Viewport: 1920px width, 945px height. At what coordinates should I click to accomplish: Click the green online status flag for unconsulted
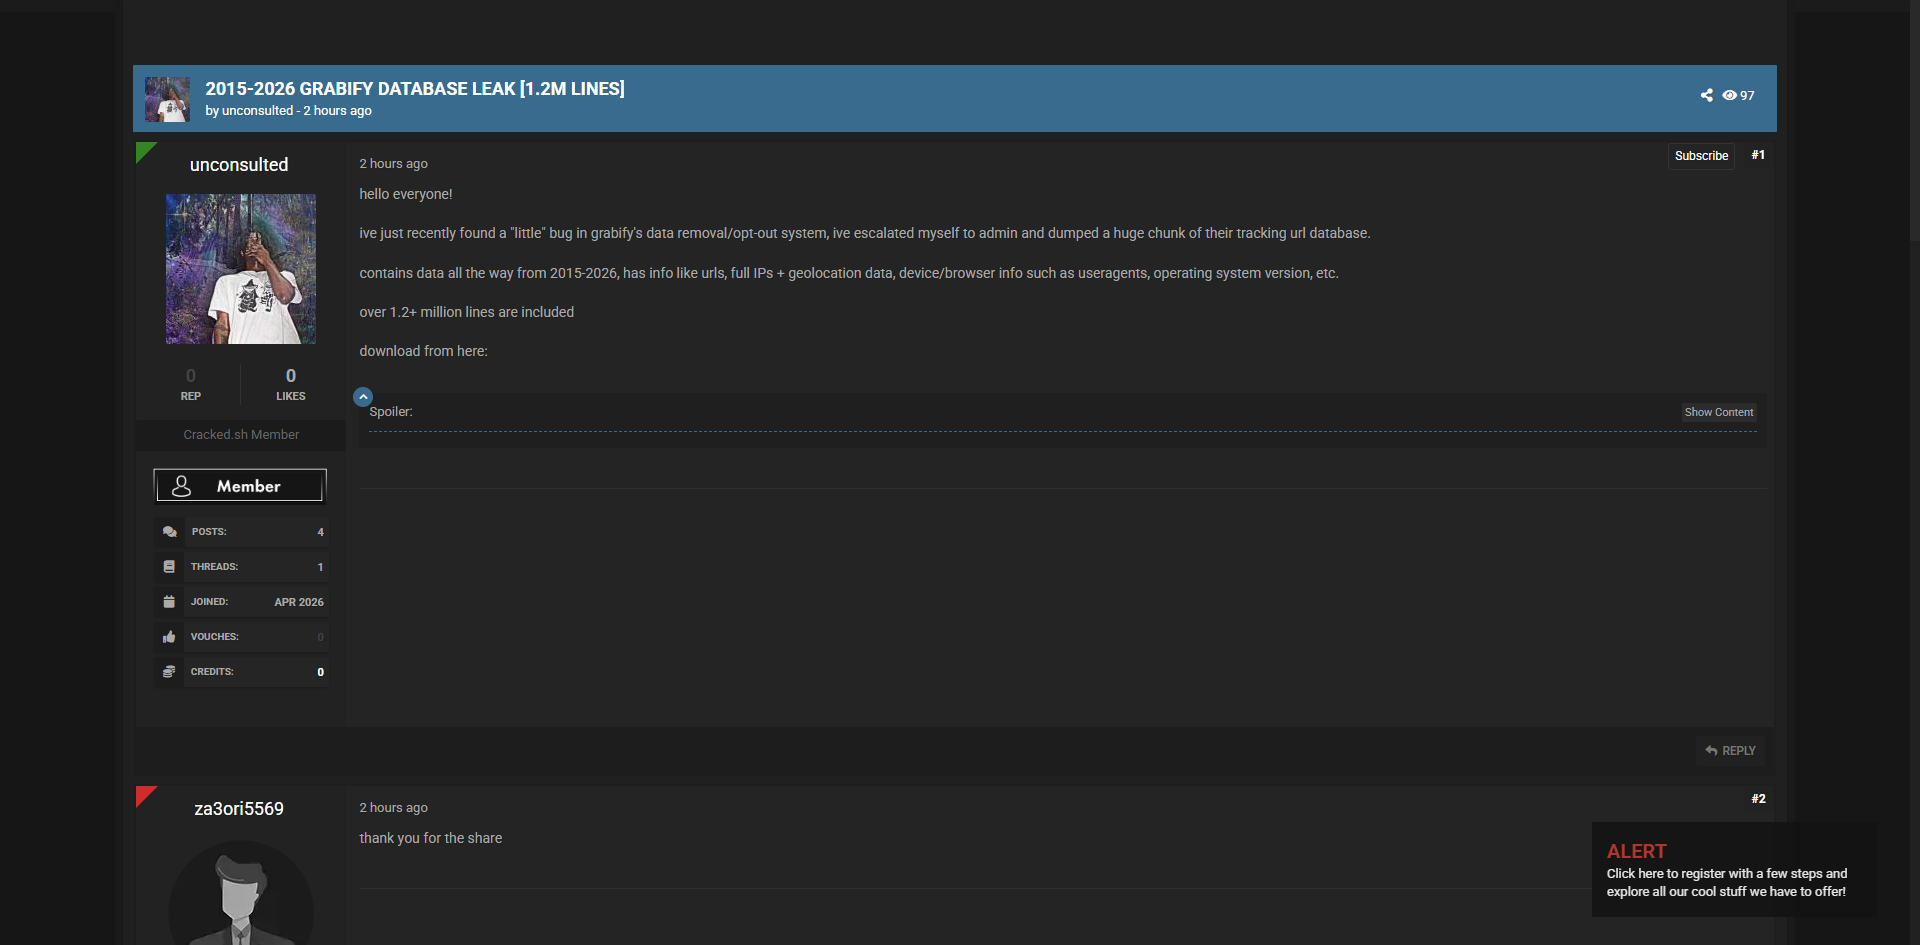tap(144, 151)
